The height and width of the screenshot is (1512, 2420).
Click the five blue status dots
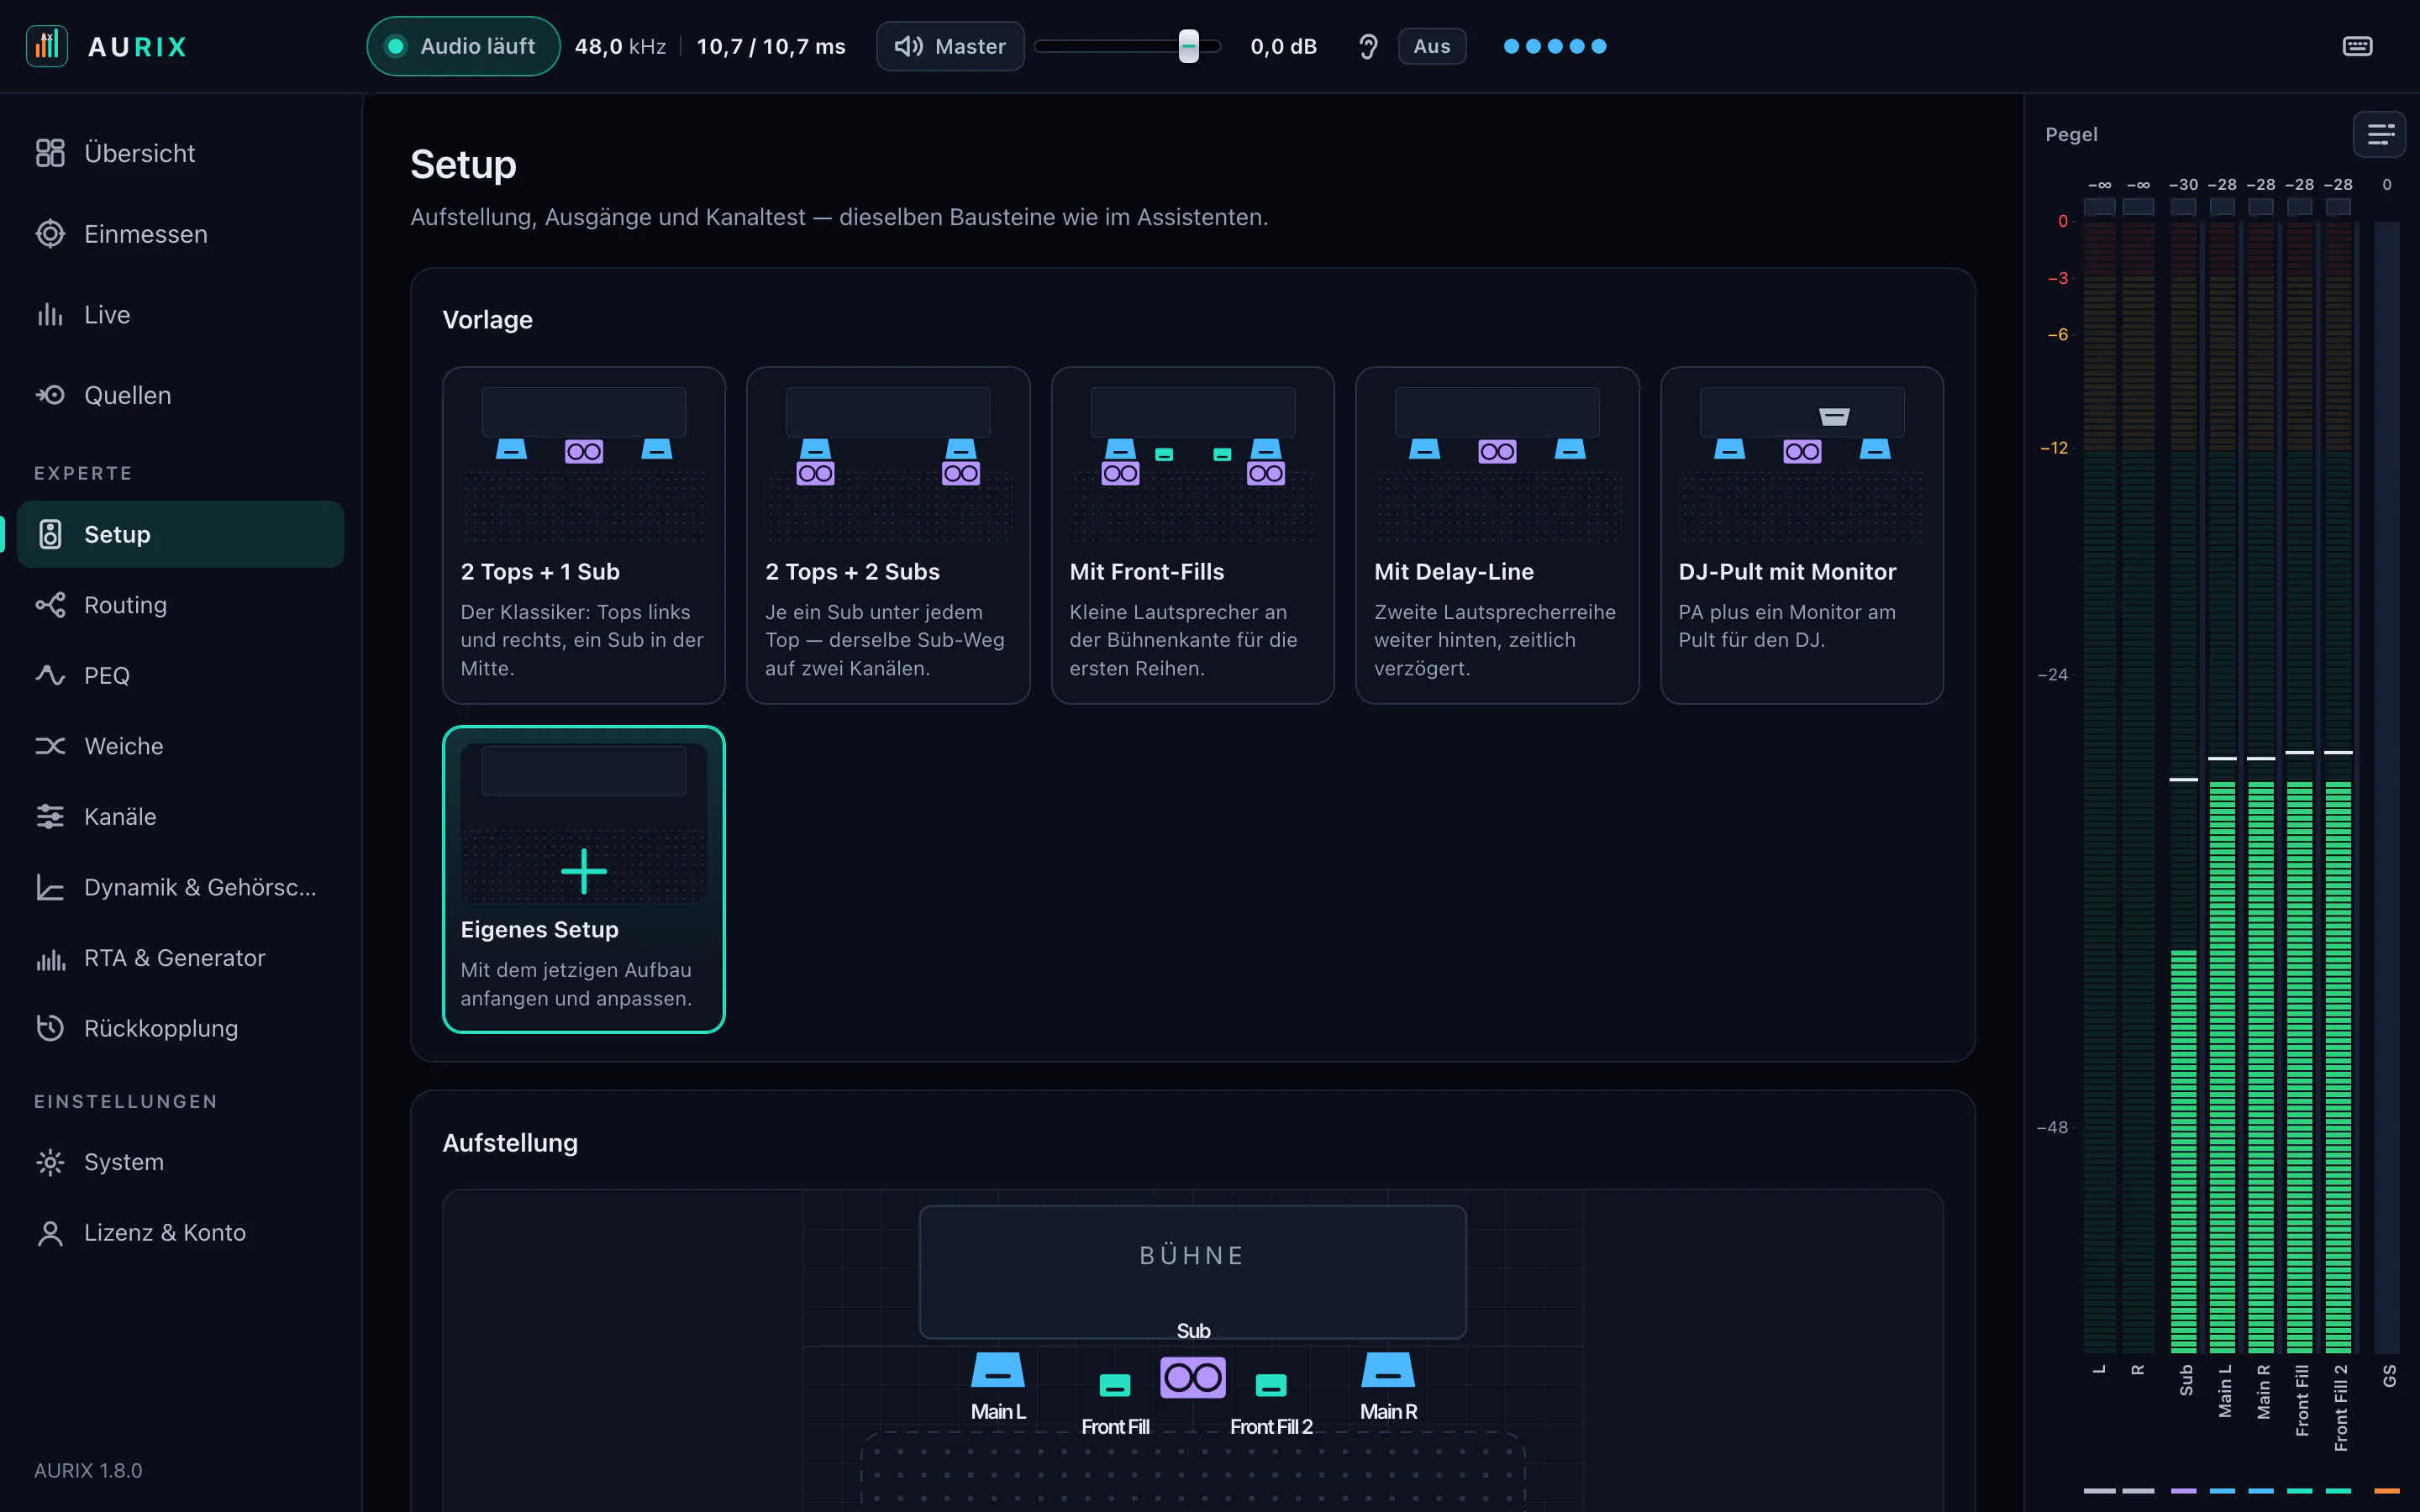1555,46
